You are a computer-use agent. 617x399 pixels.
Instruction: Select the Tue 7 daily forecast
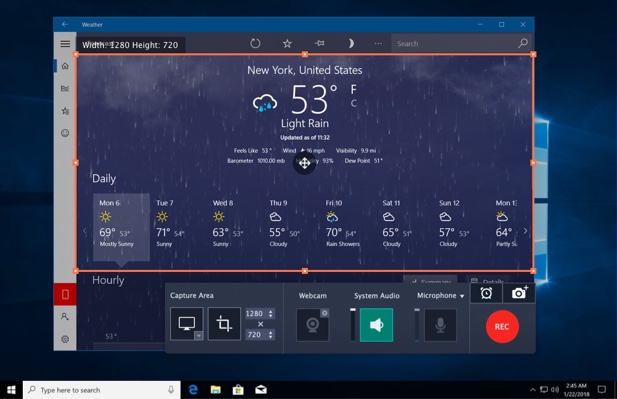pos(170,224)
